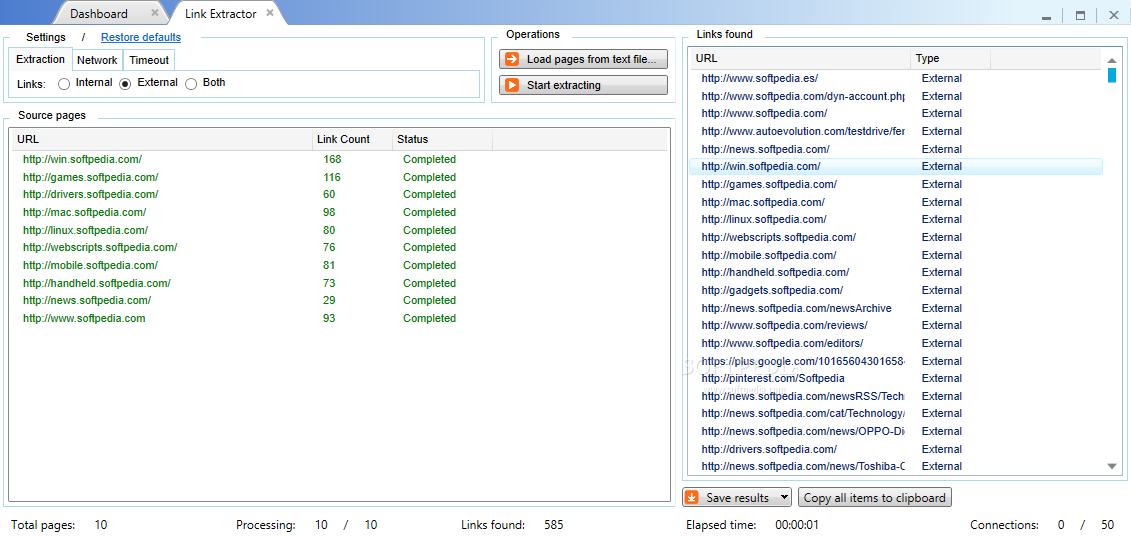1131x538 pixels.
Task: Sort source pages by URL column header
Action: pos(162,139)
